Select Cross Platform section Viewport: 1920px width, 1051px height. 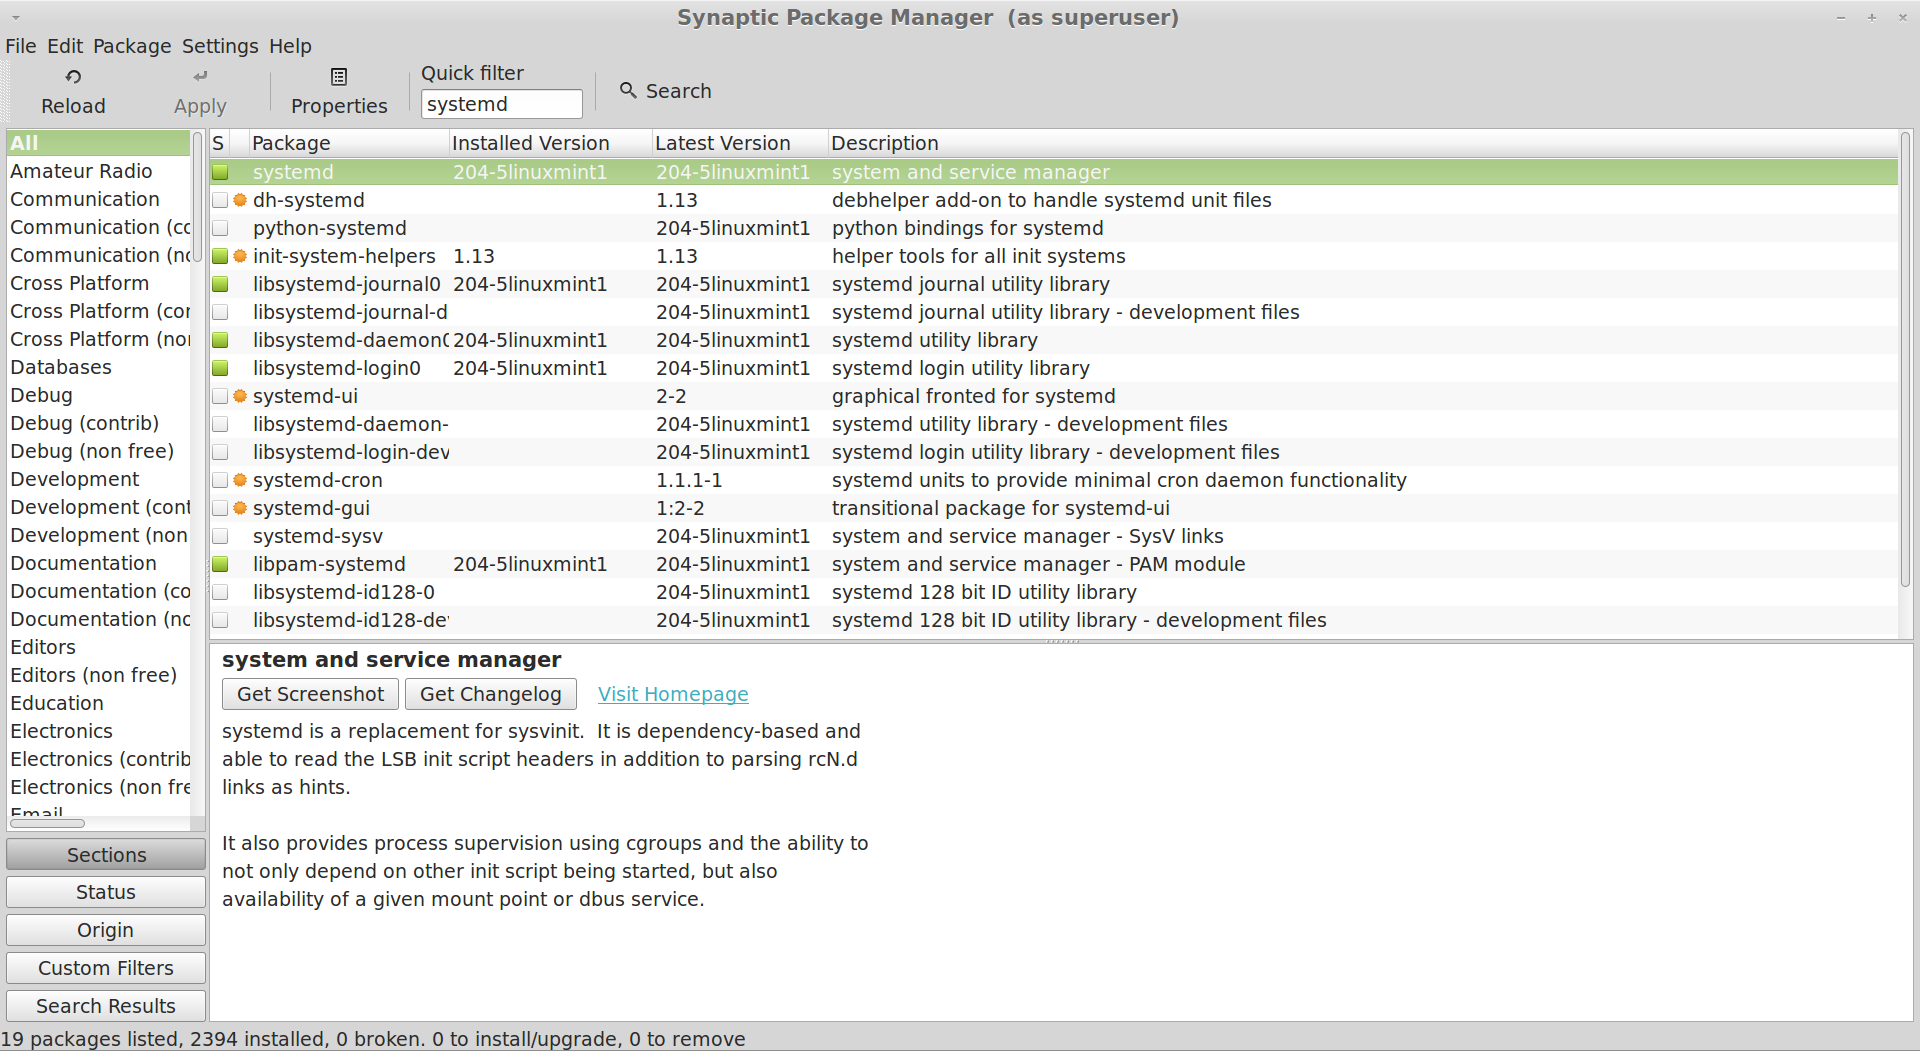tap(98, 283)
